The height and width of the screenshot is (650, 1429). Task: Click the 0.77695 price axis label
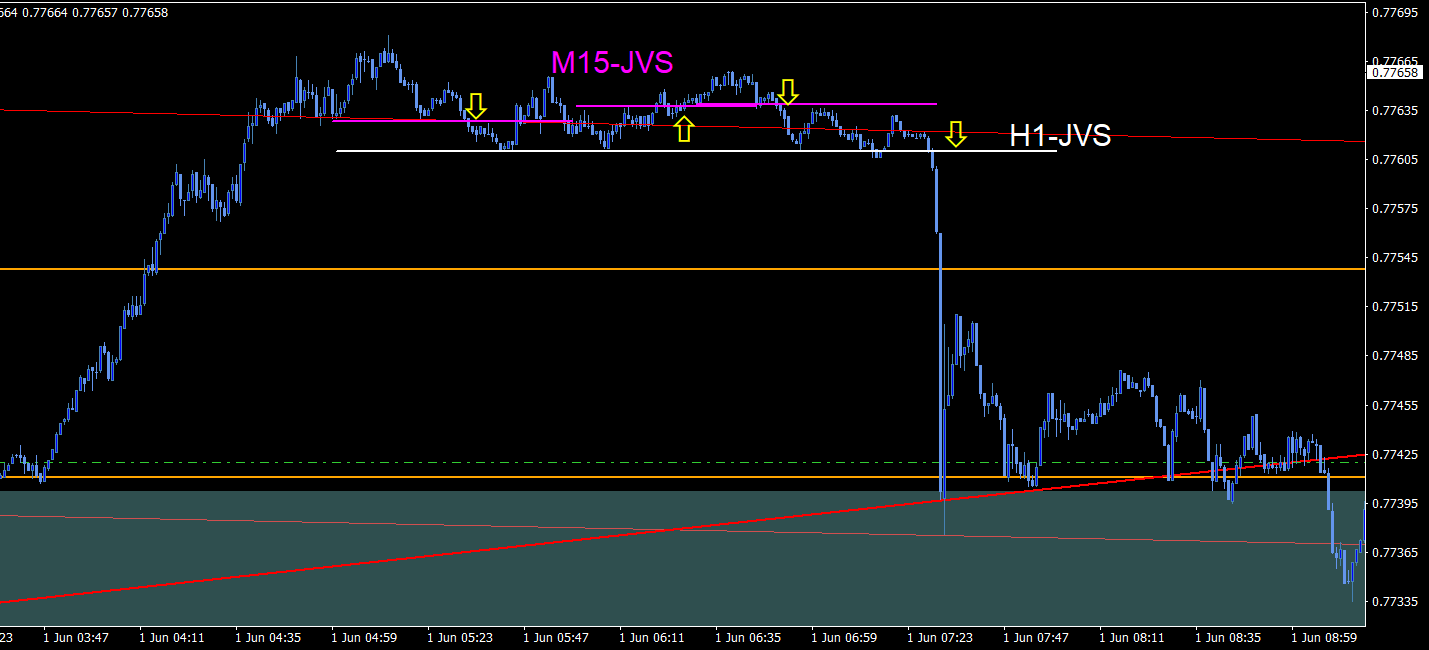[x=1397, y=13]
